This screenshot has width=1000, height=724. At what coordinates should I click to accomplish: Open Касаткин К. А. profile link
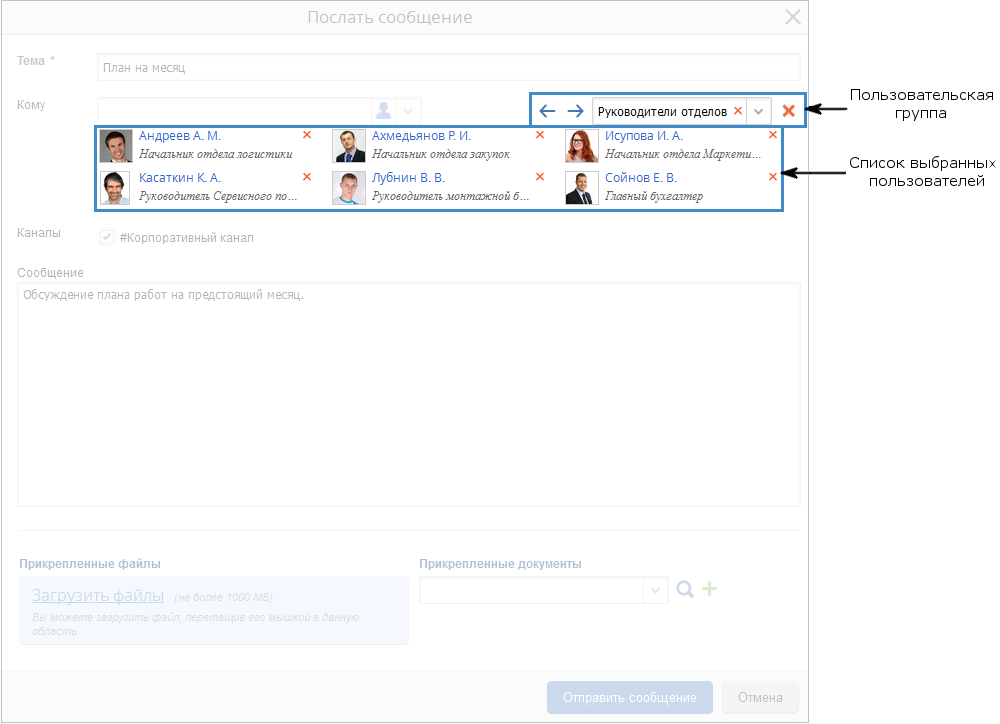click(180, 178)
